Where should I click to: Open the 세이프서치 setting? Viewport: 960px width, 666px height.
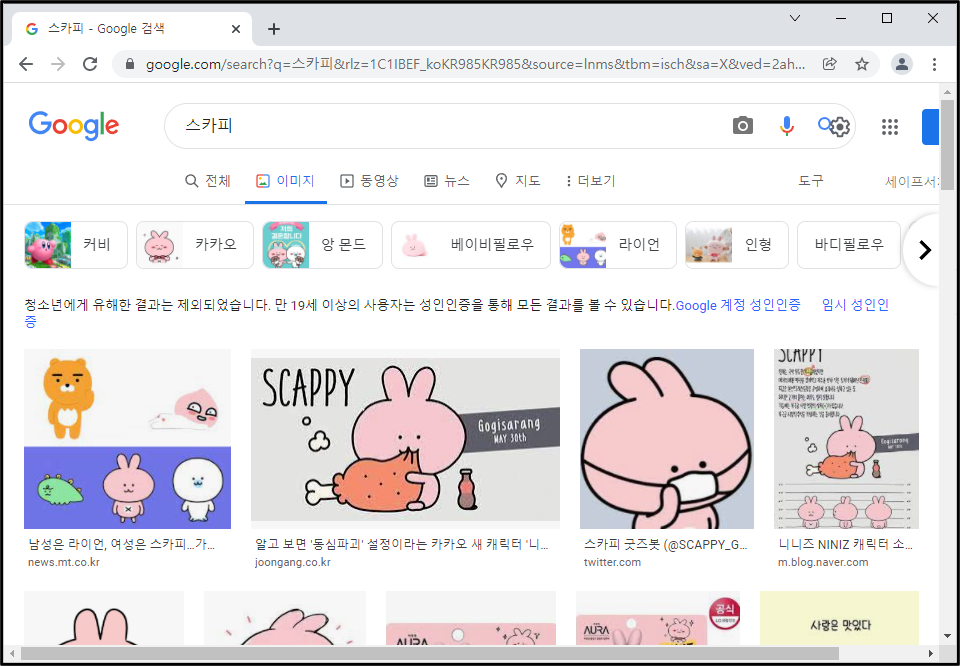911,181
